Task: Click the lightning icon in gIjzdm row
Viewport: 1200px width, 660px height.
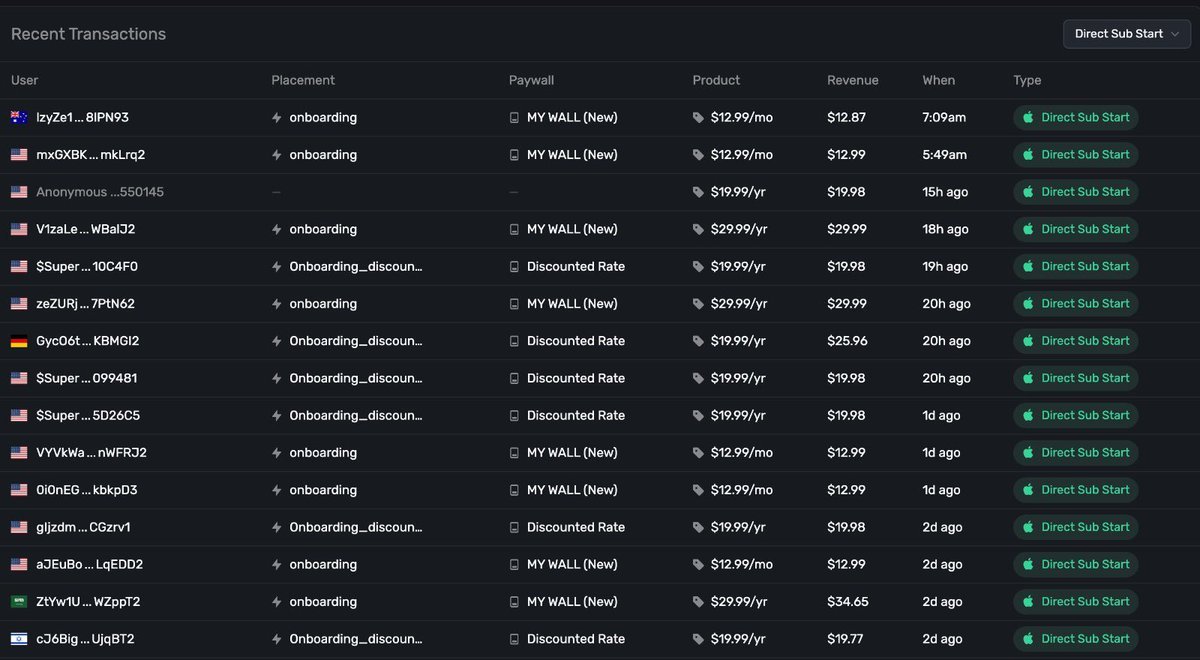Action: coord(277,527)
